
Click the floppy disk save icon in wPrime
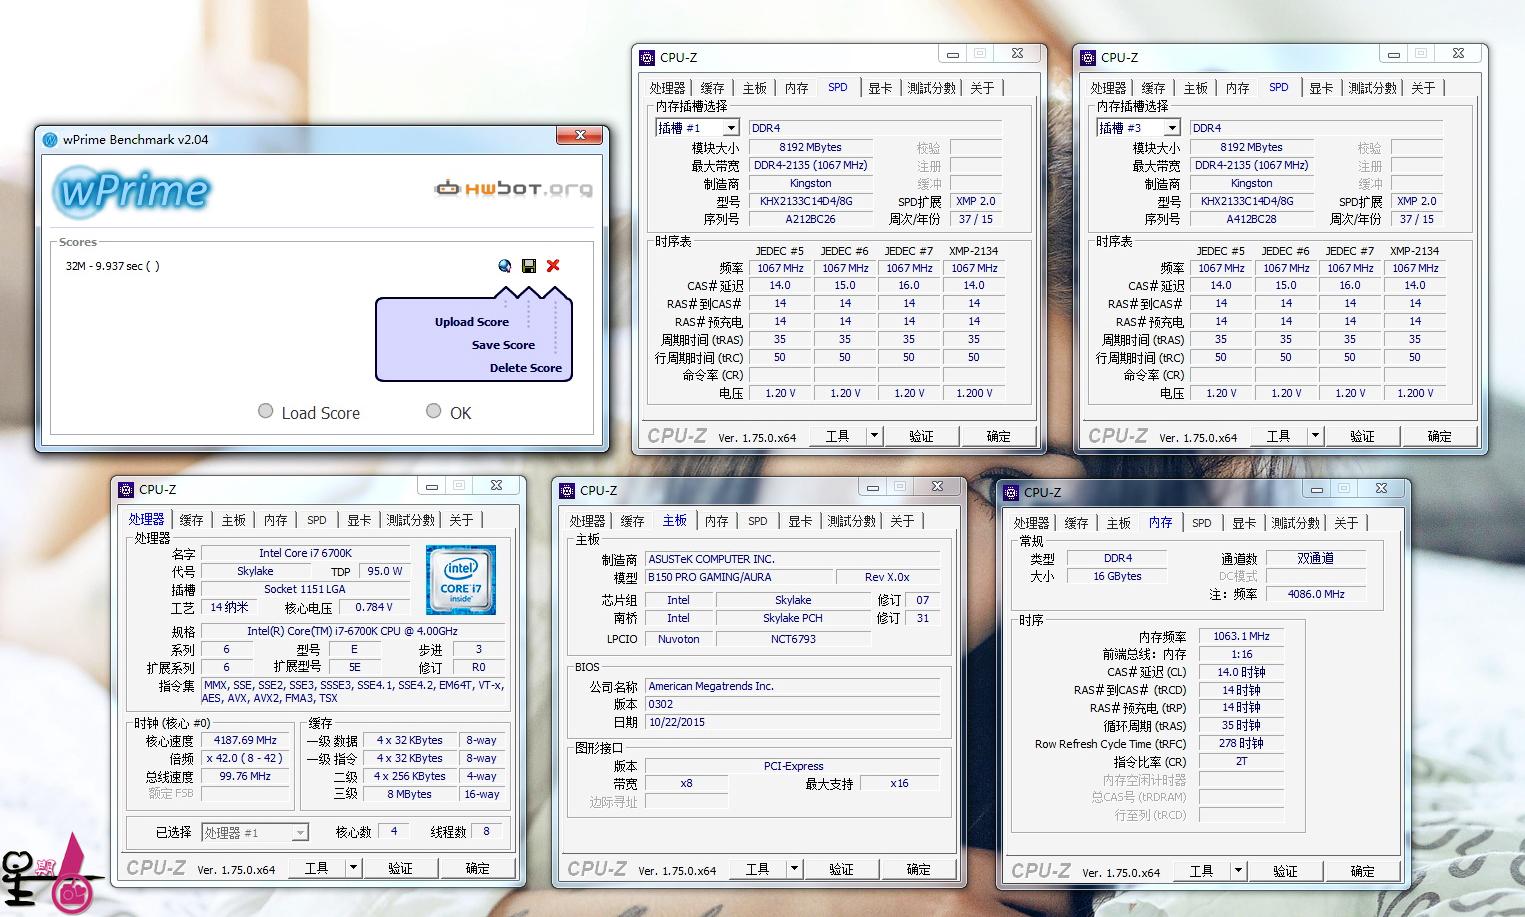coord(529,266)
